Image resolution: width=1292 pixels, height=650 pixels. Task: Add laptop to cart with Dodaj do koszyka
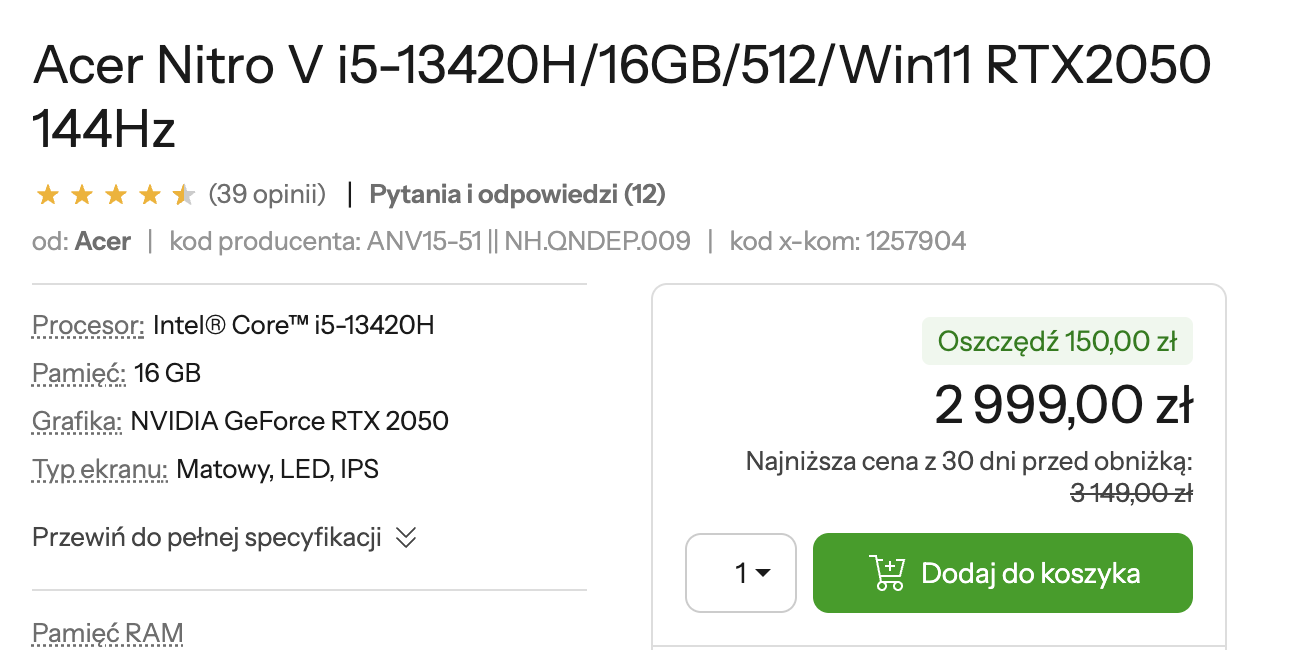pos(1003,573)
